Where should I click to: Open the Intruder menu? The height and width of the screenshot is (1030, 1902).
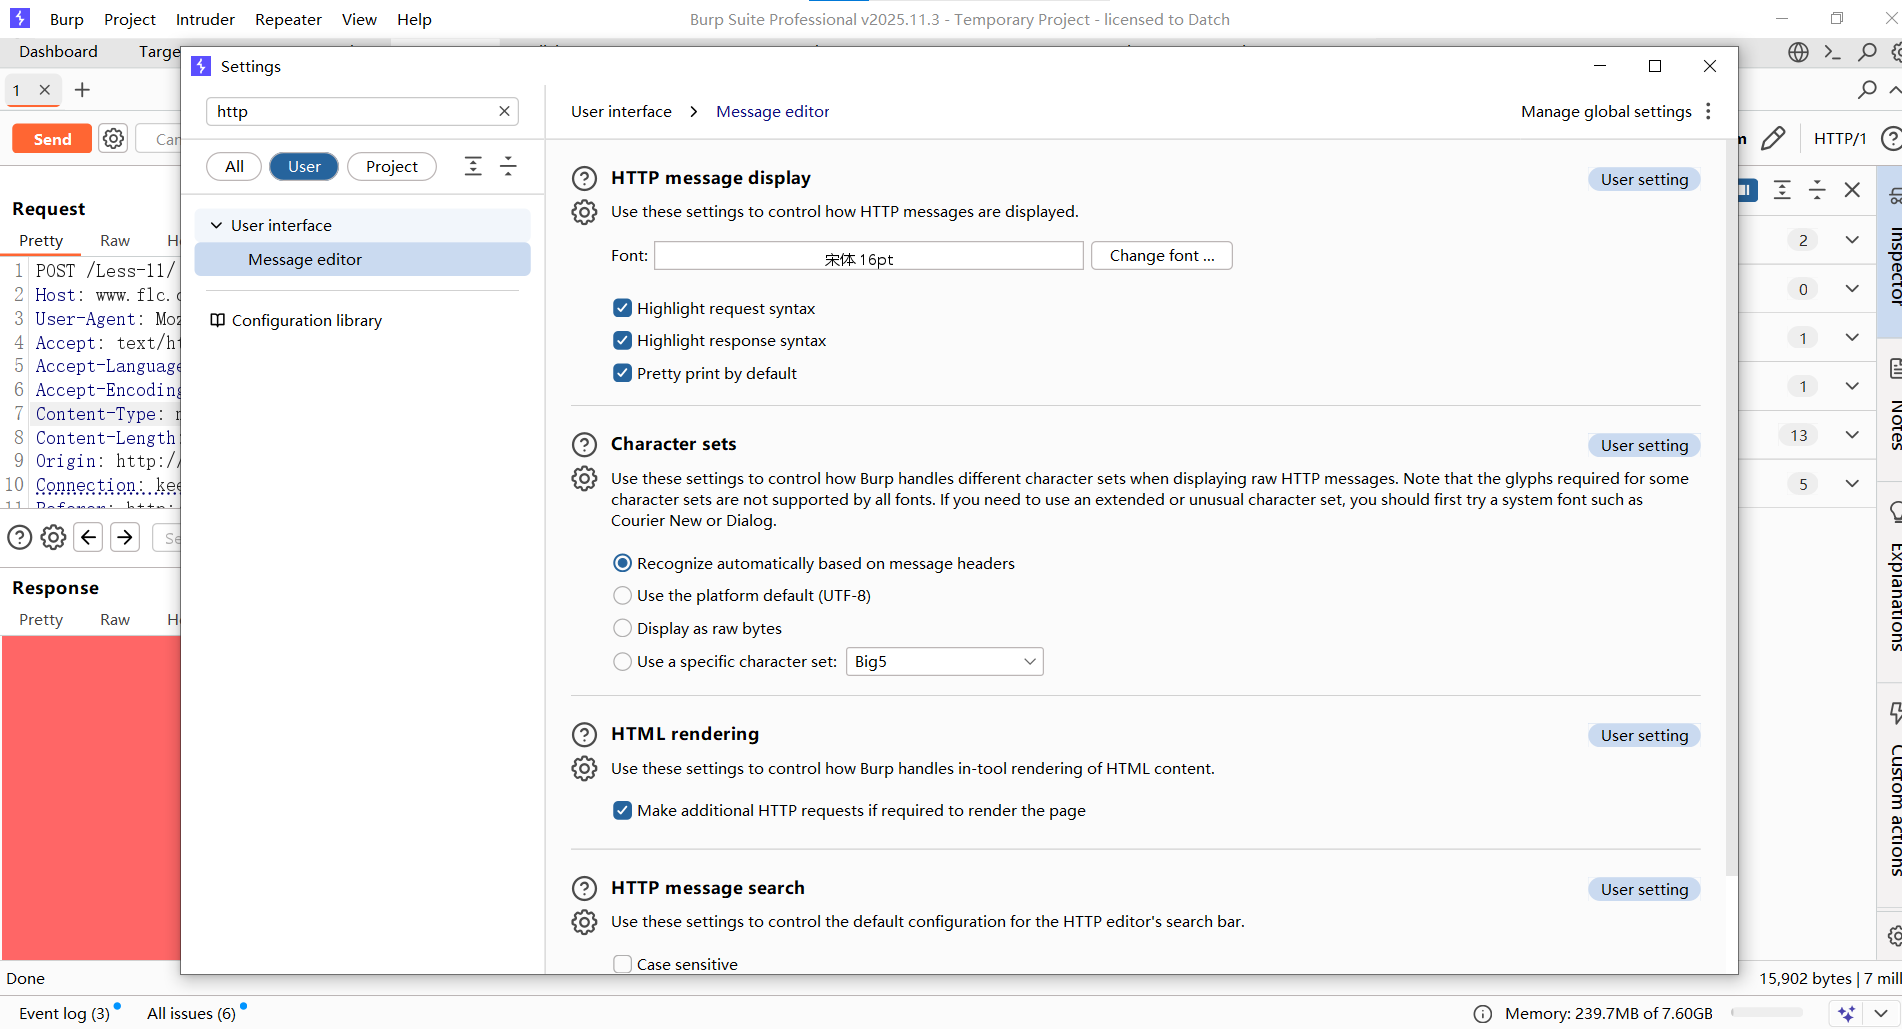point(205,19)
